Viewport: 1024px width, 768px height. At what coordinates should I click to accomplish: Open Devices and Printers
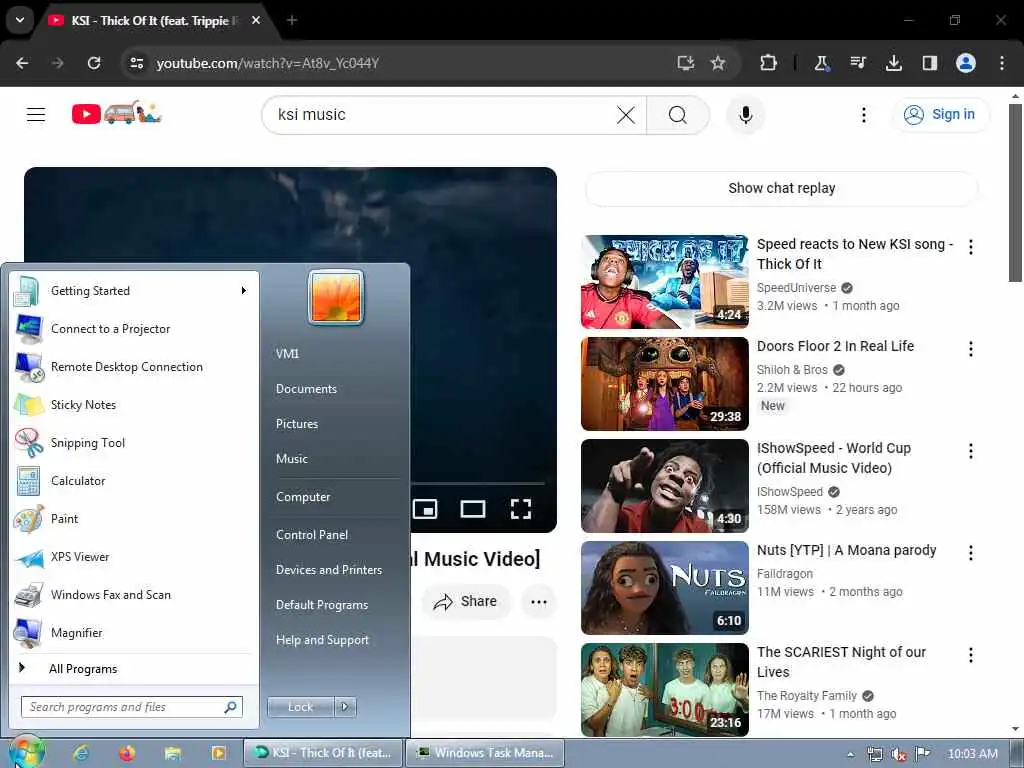point(328,569)
